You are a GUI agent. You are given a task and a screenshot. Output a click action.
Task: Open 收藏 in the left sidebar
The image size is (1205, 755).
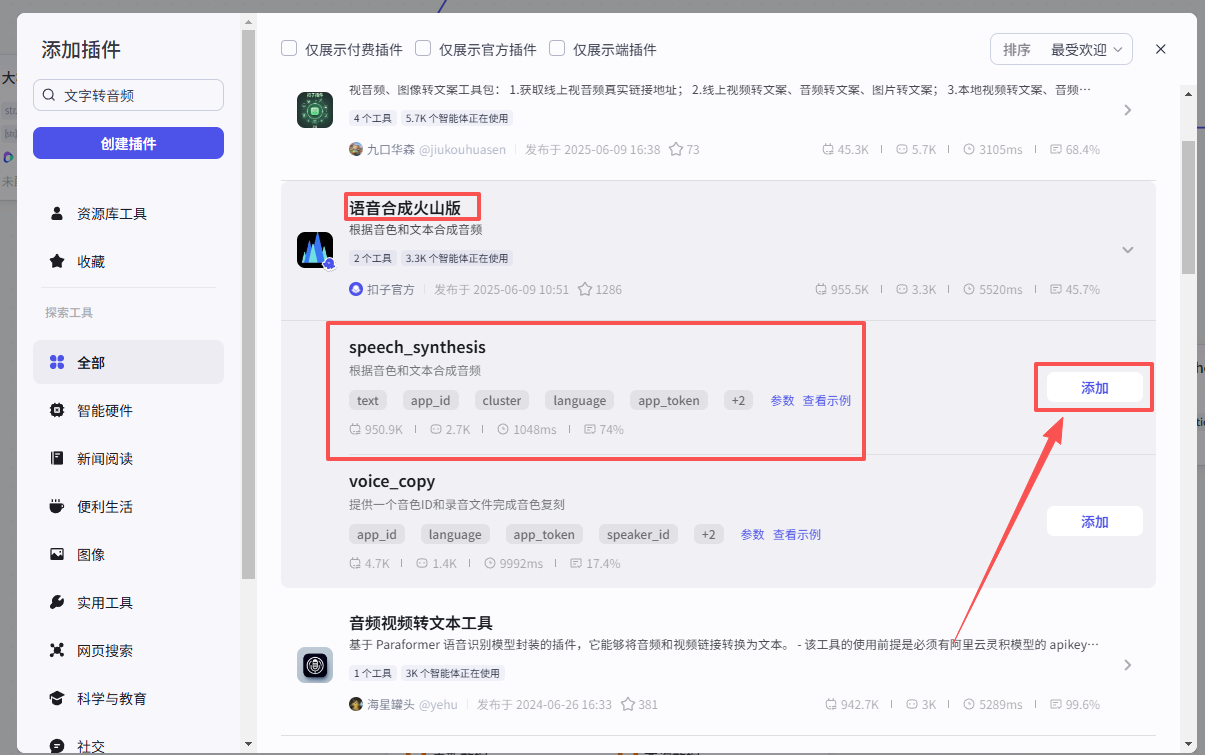click(x=91, y=262)
